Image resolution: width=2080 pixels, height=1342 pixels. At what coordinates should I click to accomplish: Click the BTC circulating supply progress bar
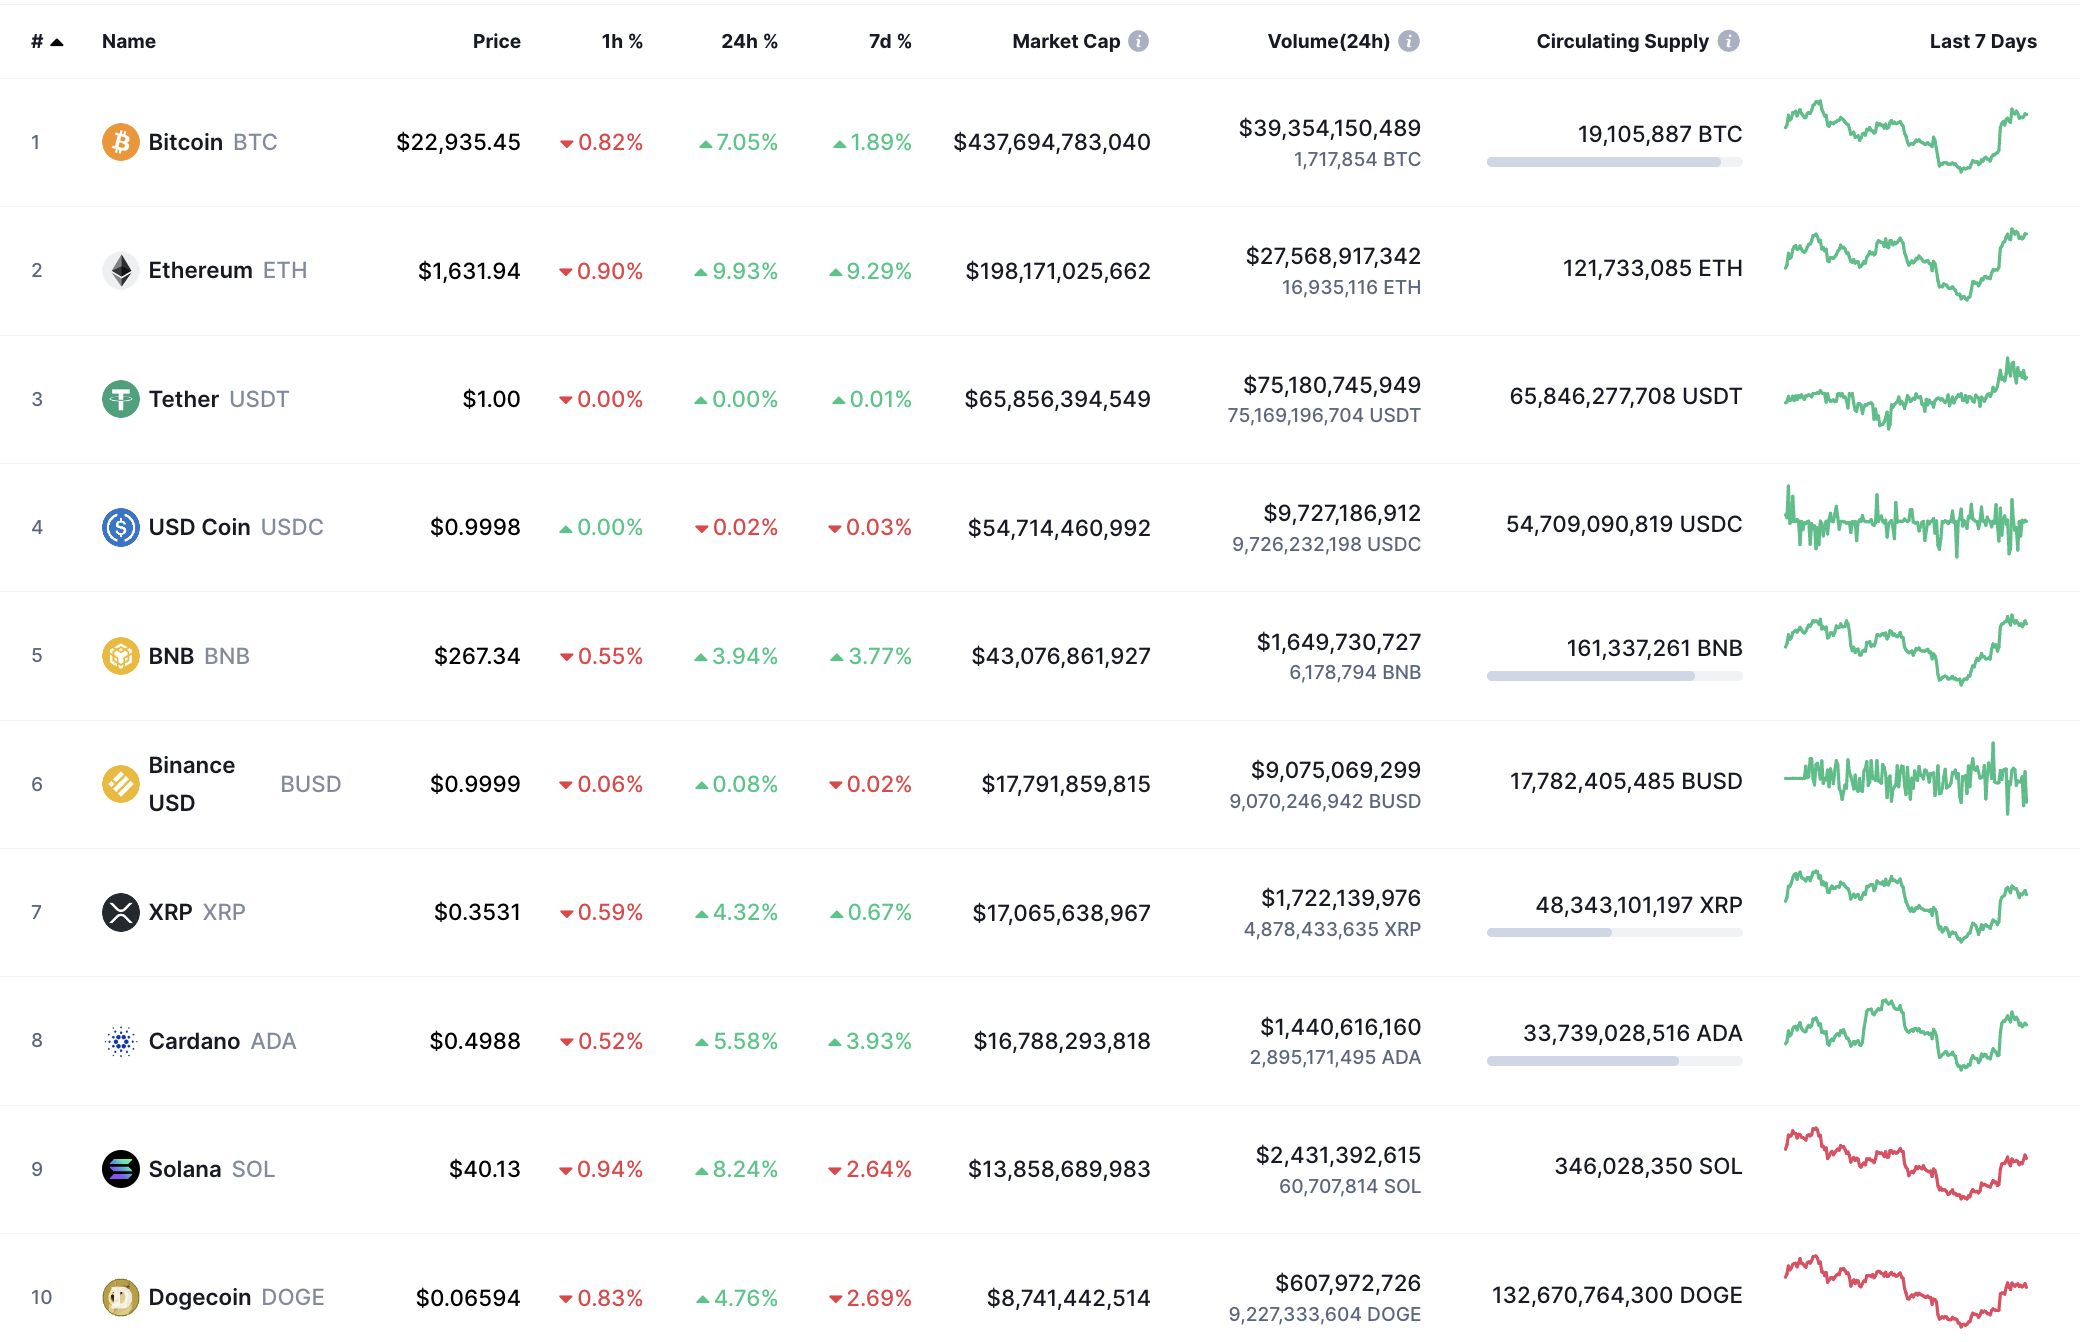(1613, 160)
